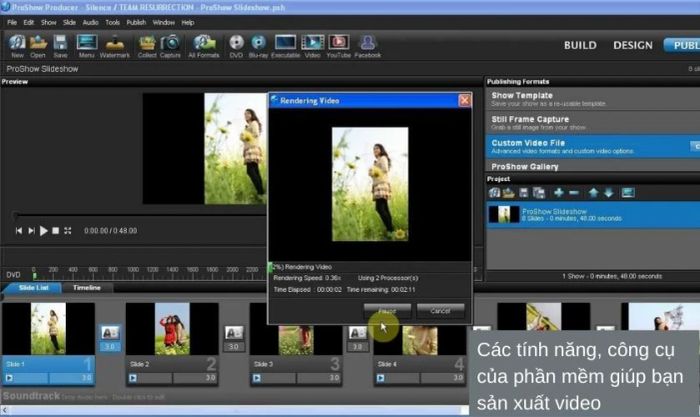Open the Help menu
This screenshot has height=417, width=700.
coord(188,22)
